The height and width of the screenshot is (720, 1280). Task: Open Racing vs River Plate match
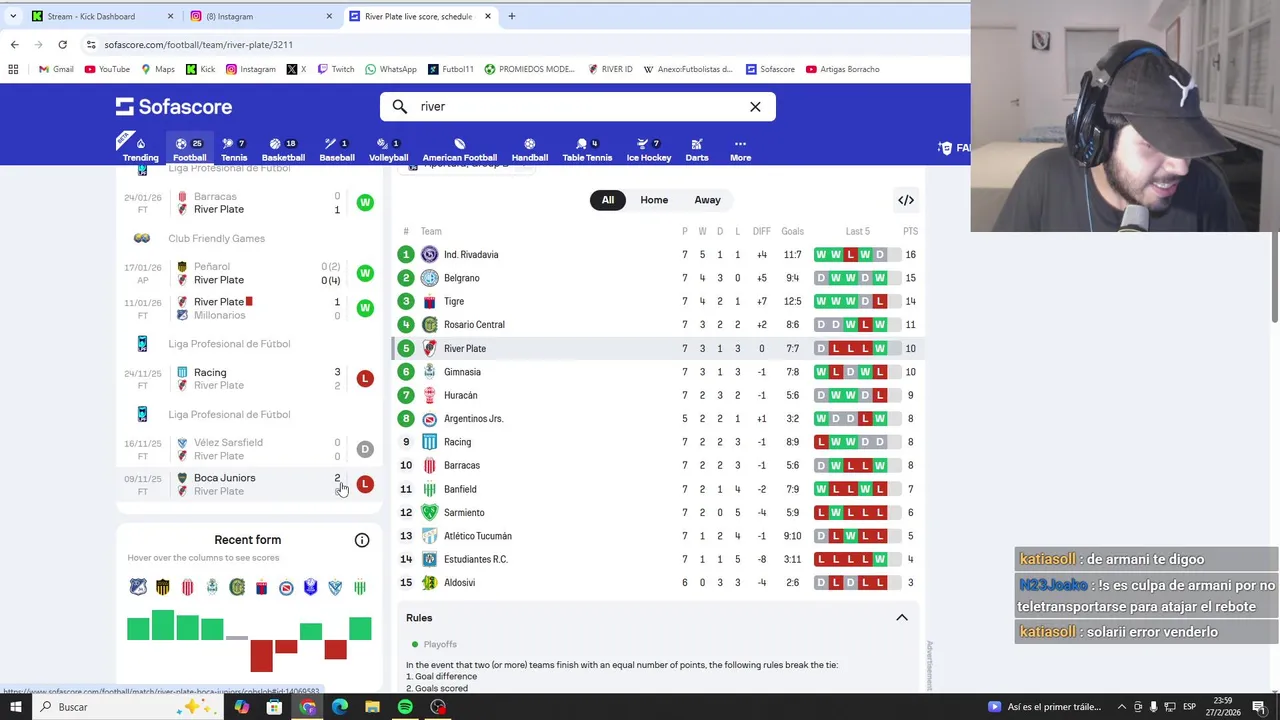(248, 379)
